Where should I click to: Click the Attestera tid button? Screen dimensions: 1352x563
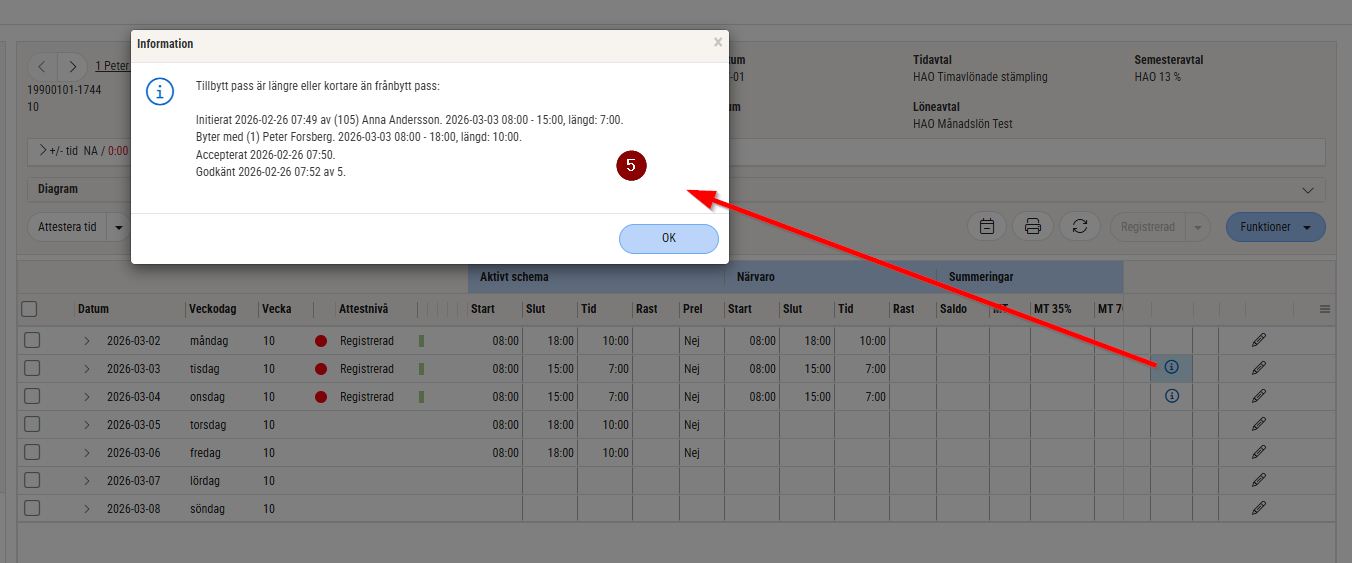(67, 227)
